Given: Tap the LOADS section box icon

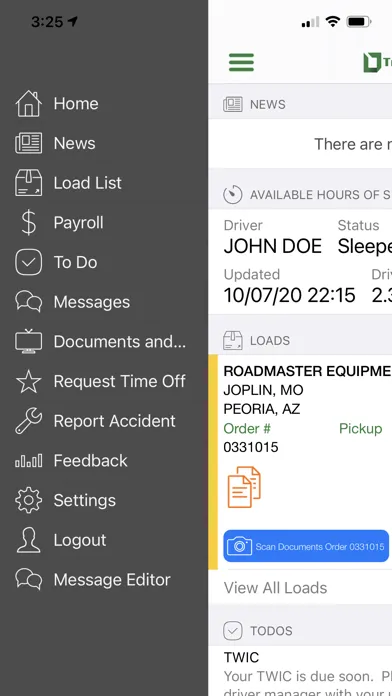Looking at the screenshot, I should 233,340.
